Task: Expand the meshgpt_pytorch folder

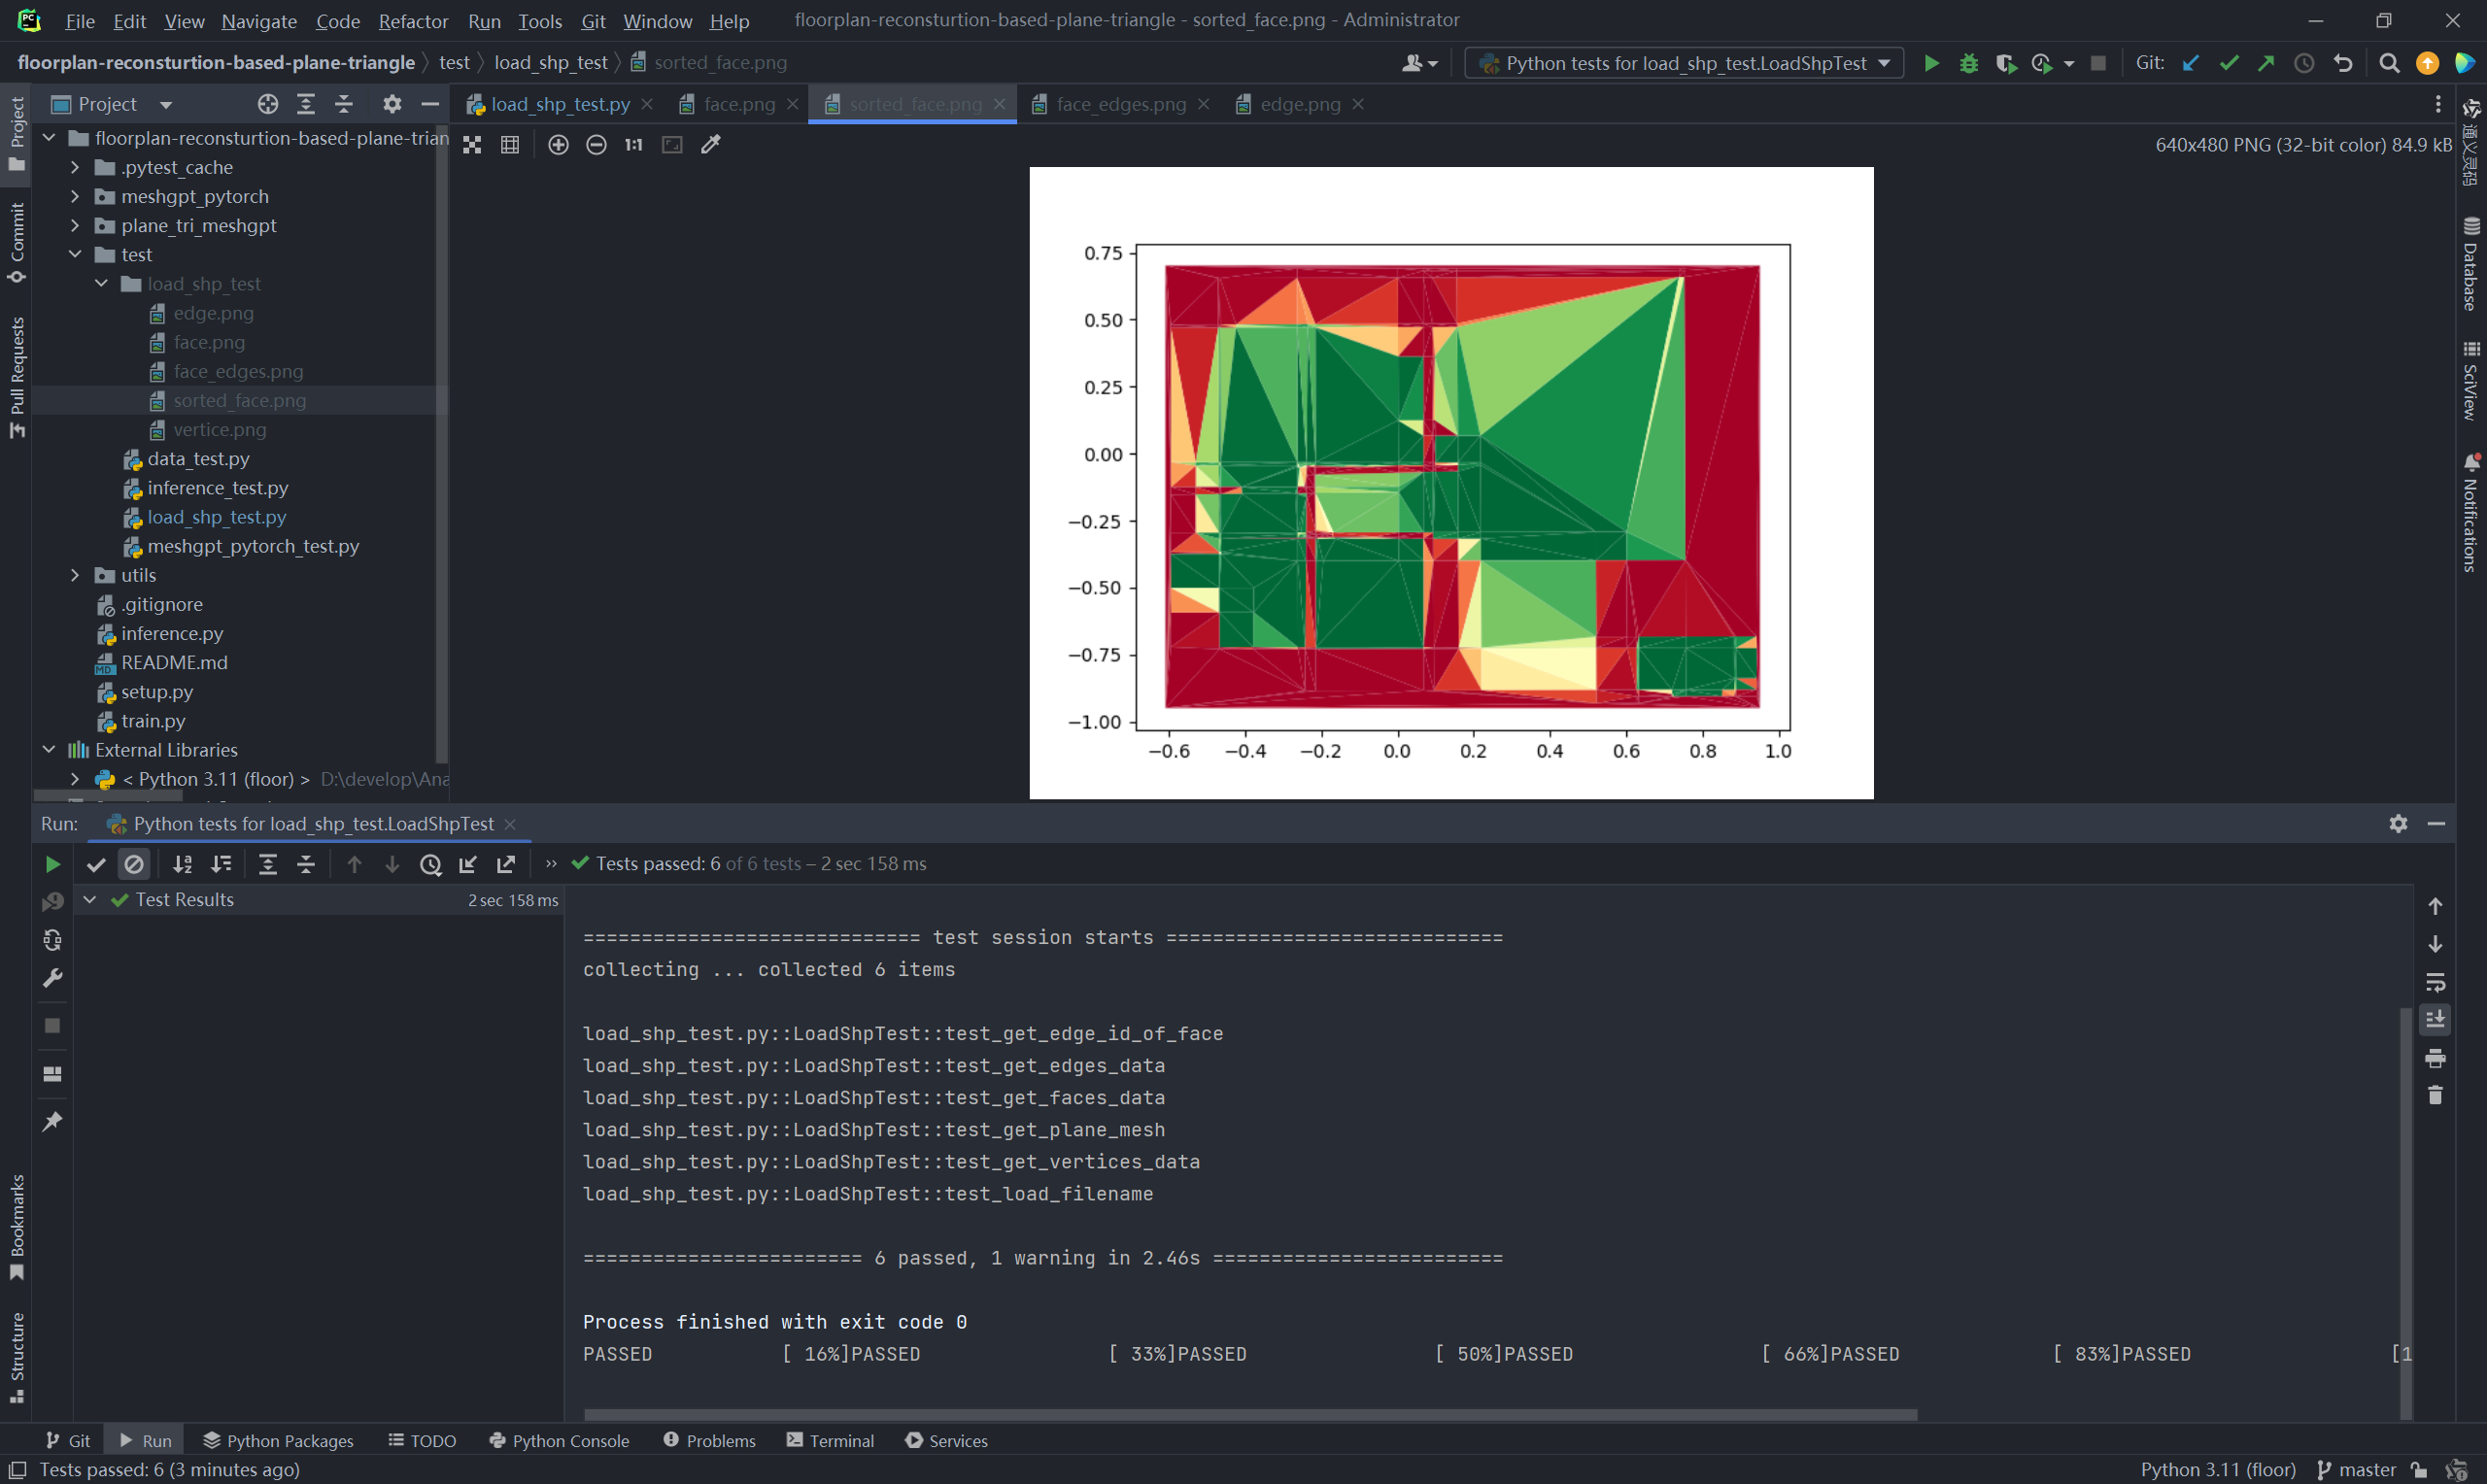Action: (x=75, y=196)
